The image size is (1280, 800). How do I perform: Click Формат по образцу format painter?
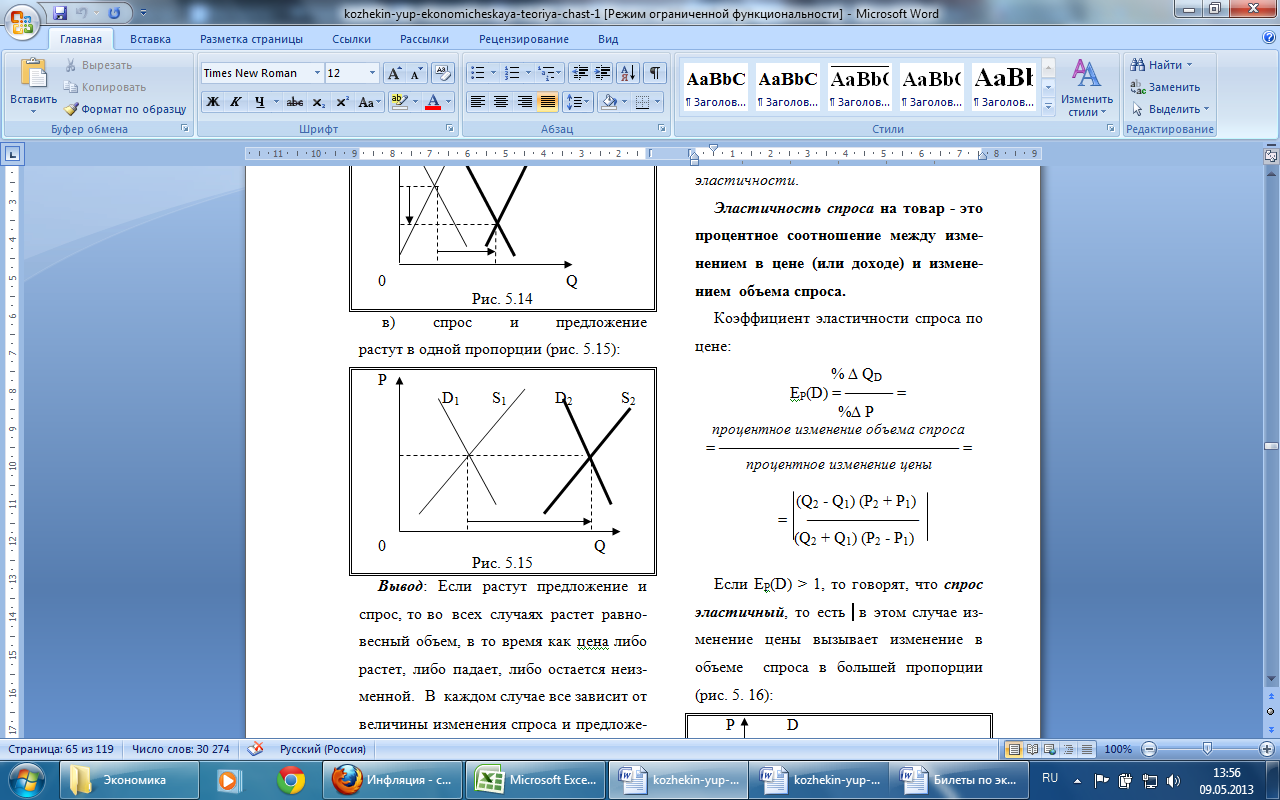125,109
